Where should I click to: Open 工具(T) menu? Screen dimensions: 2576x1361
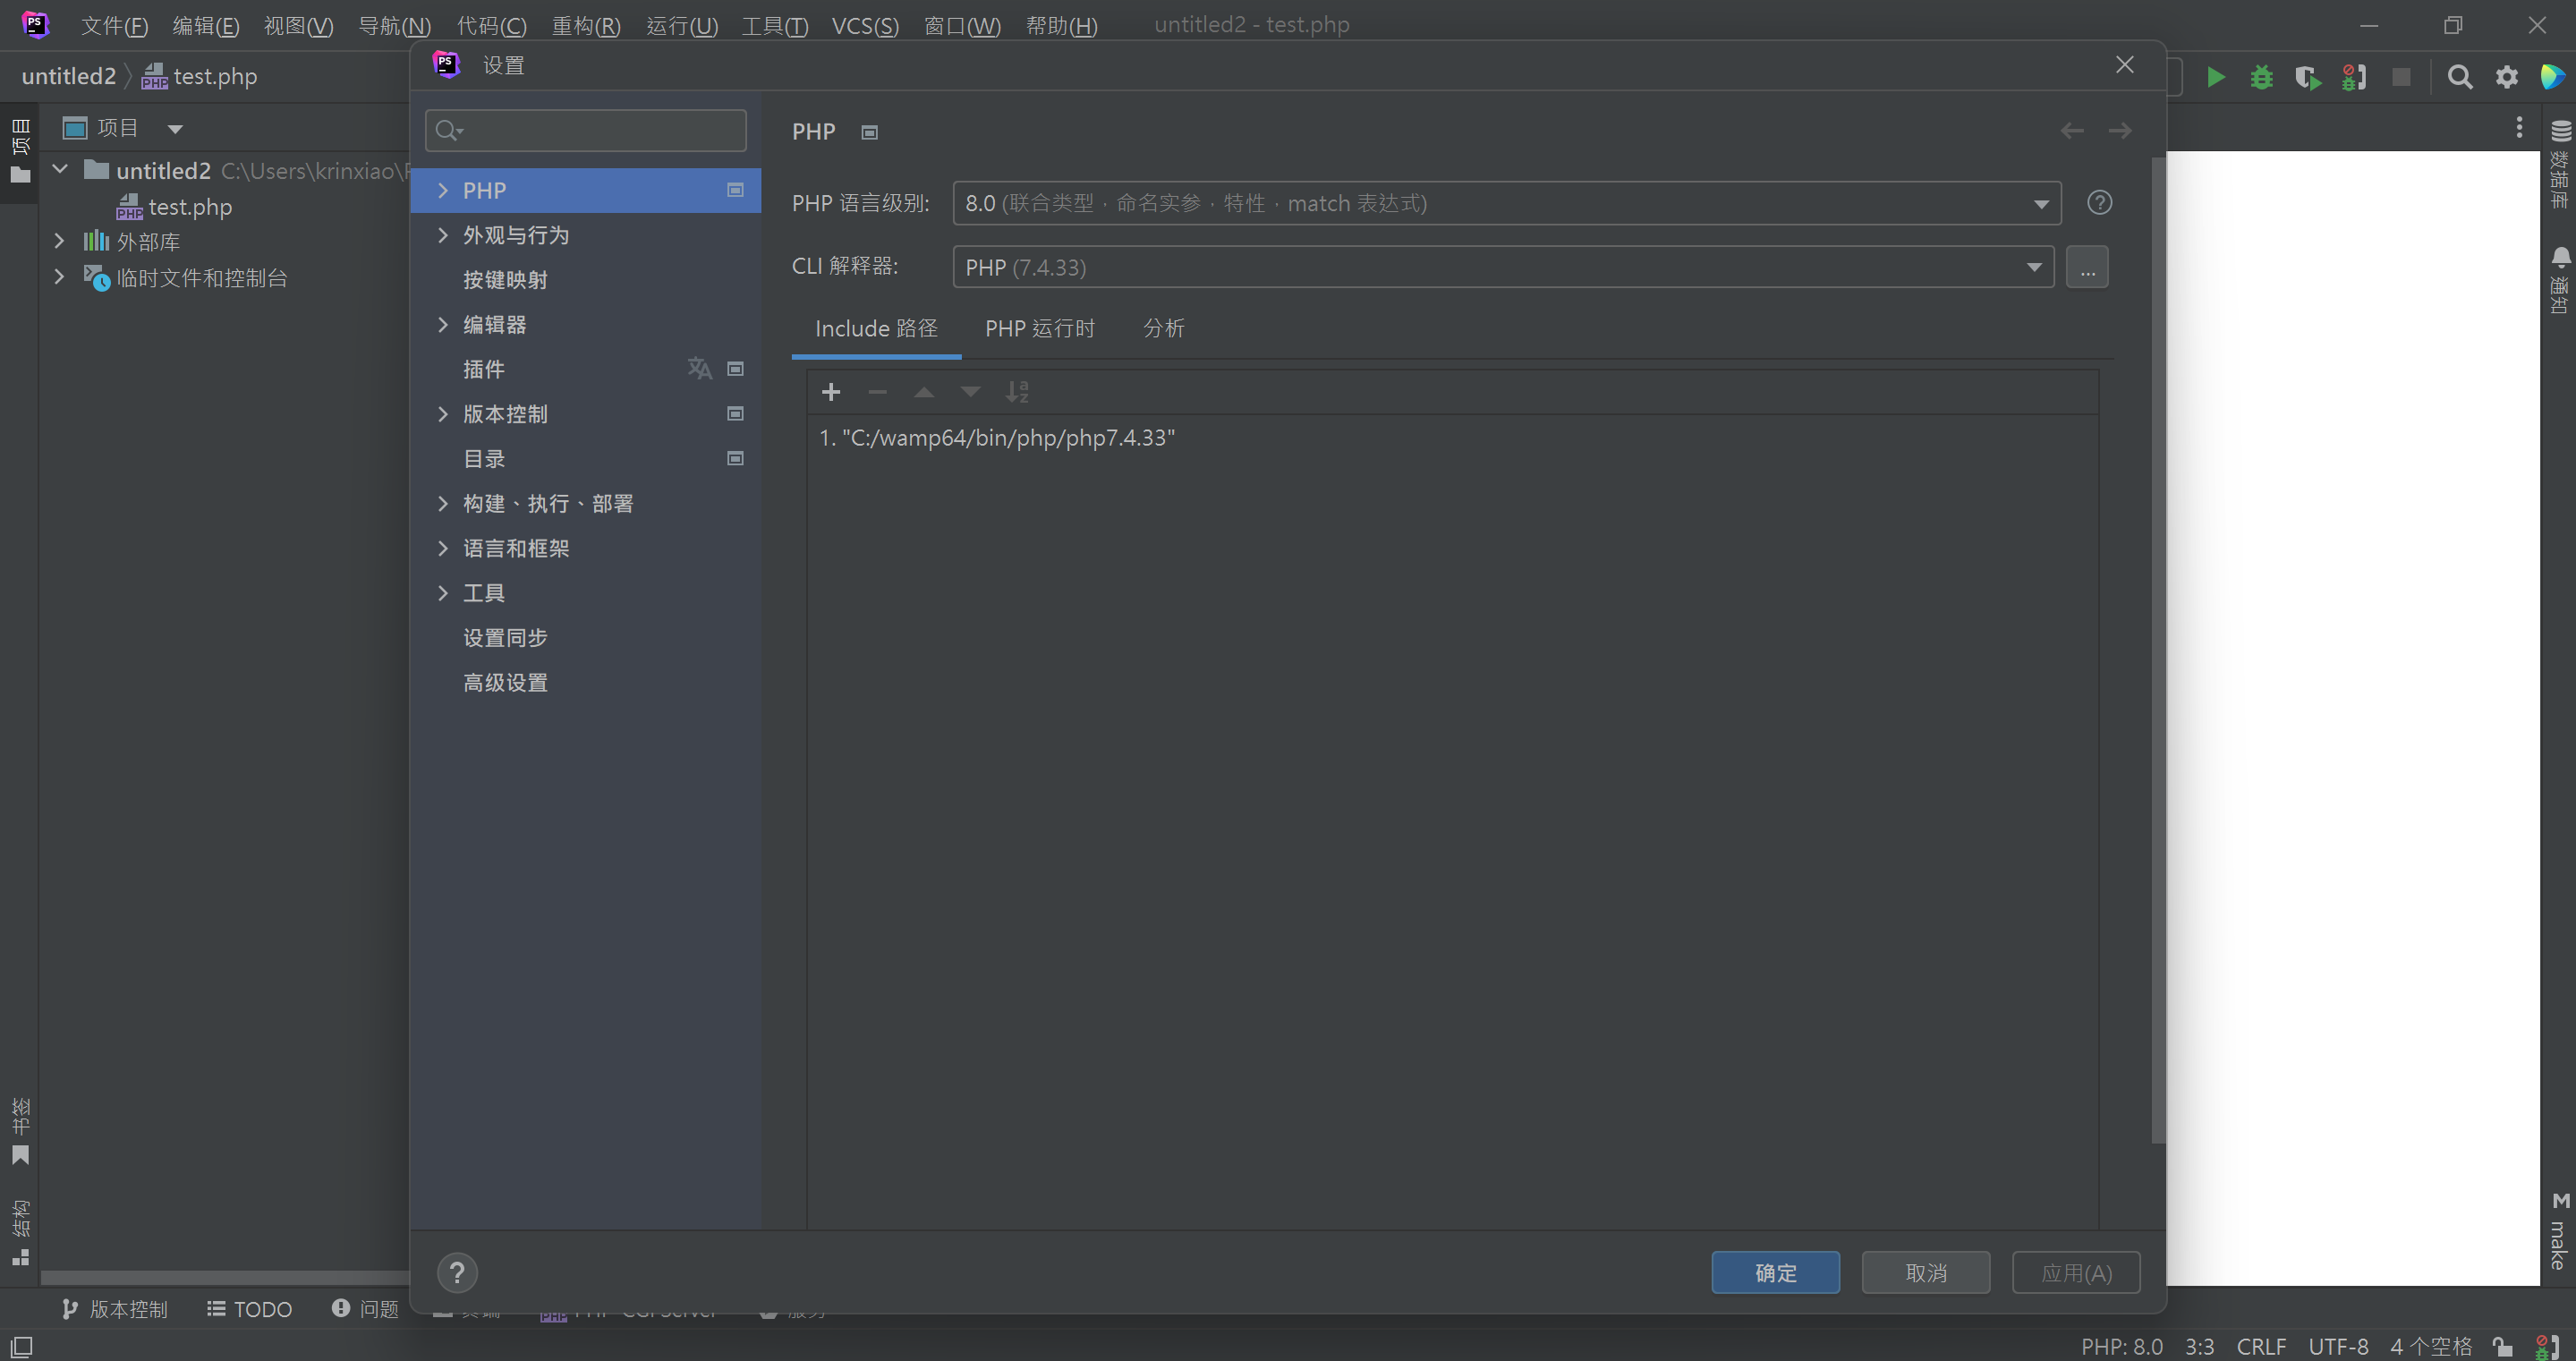[774, 25]
